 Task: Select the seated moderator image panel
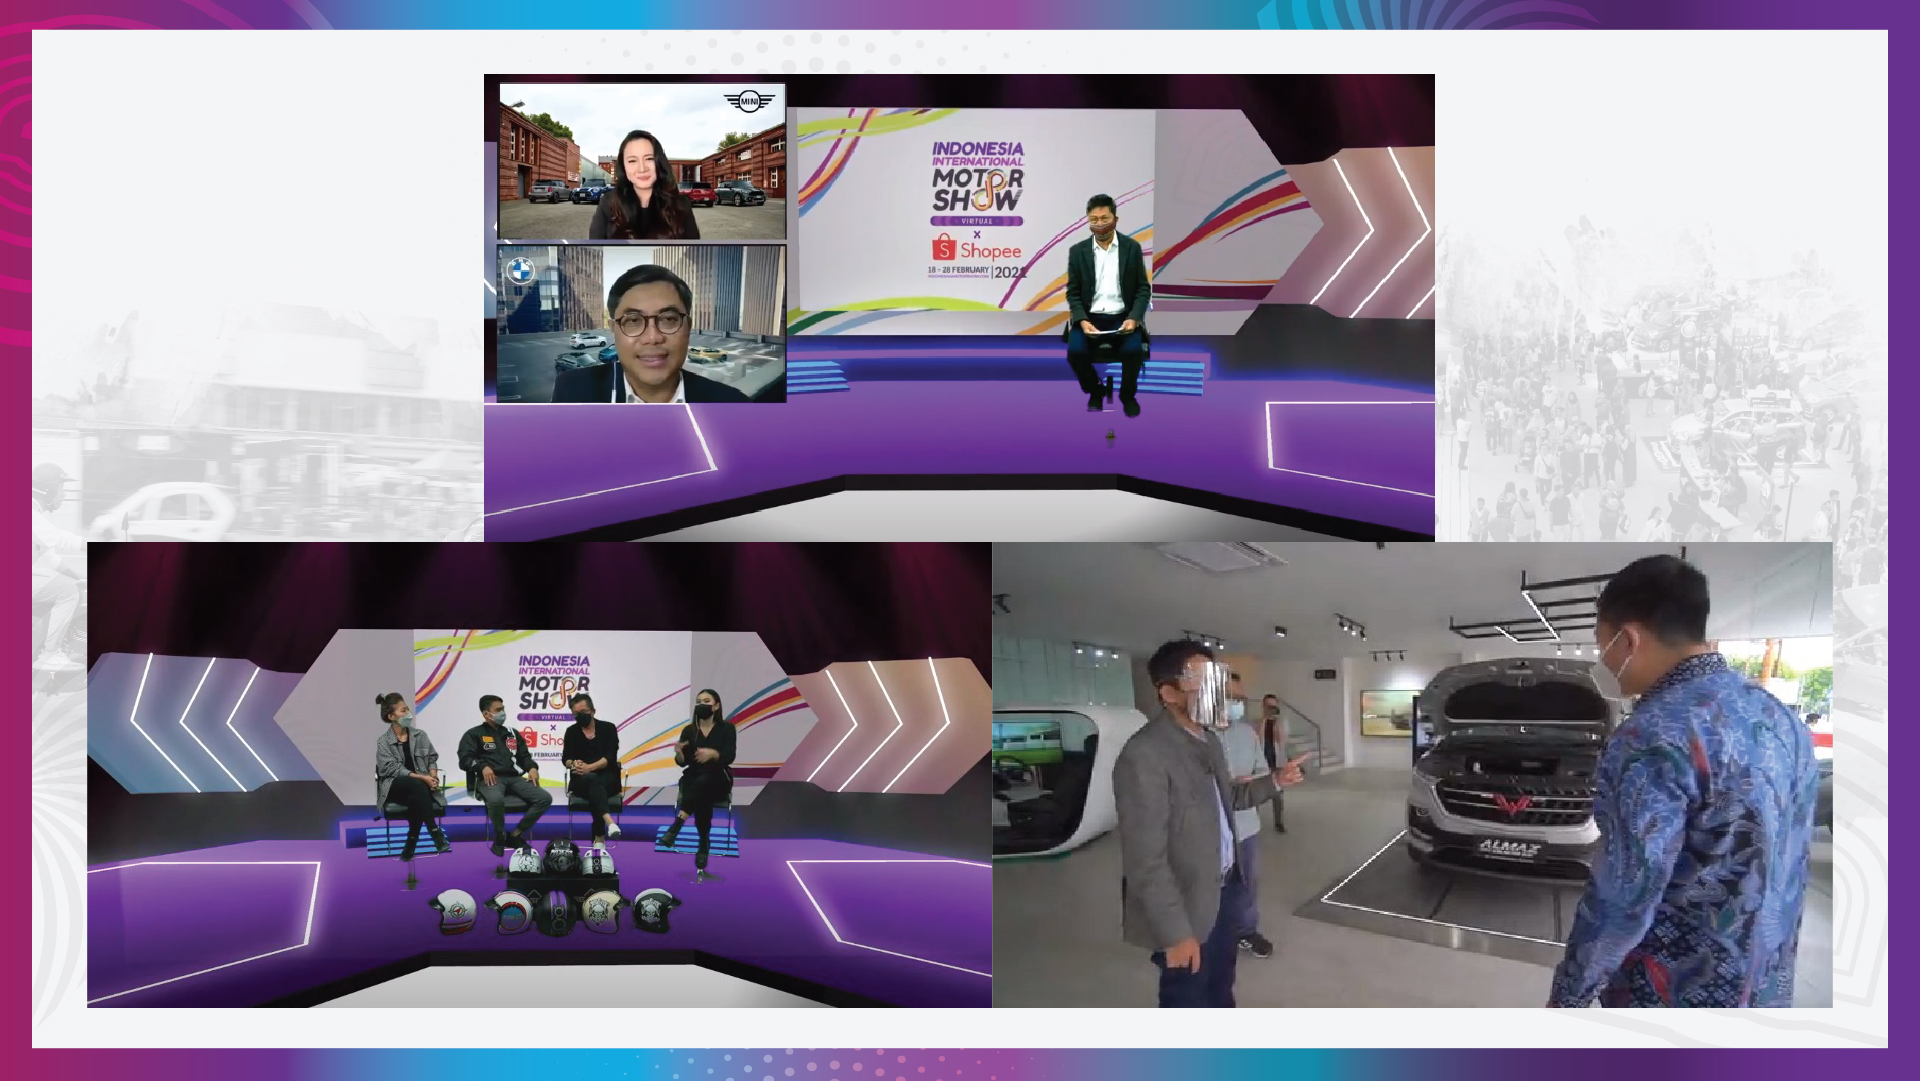[x=959, y=307]
